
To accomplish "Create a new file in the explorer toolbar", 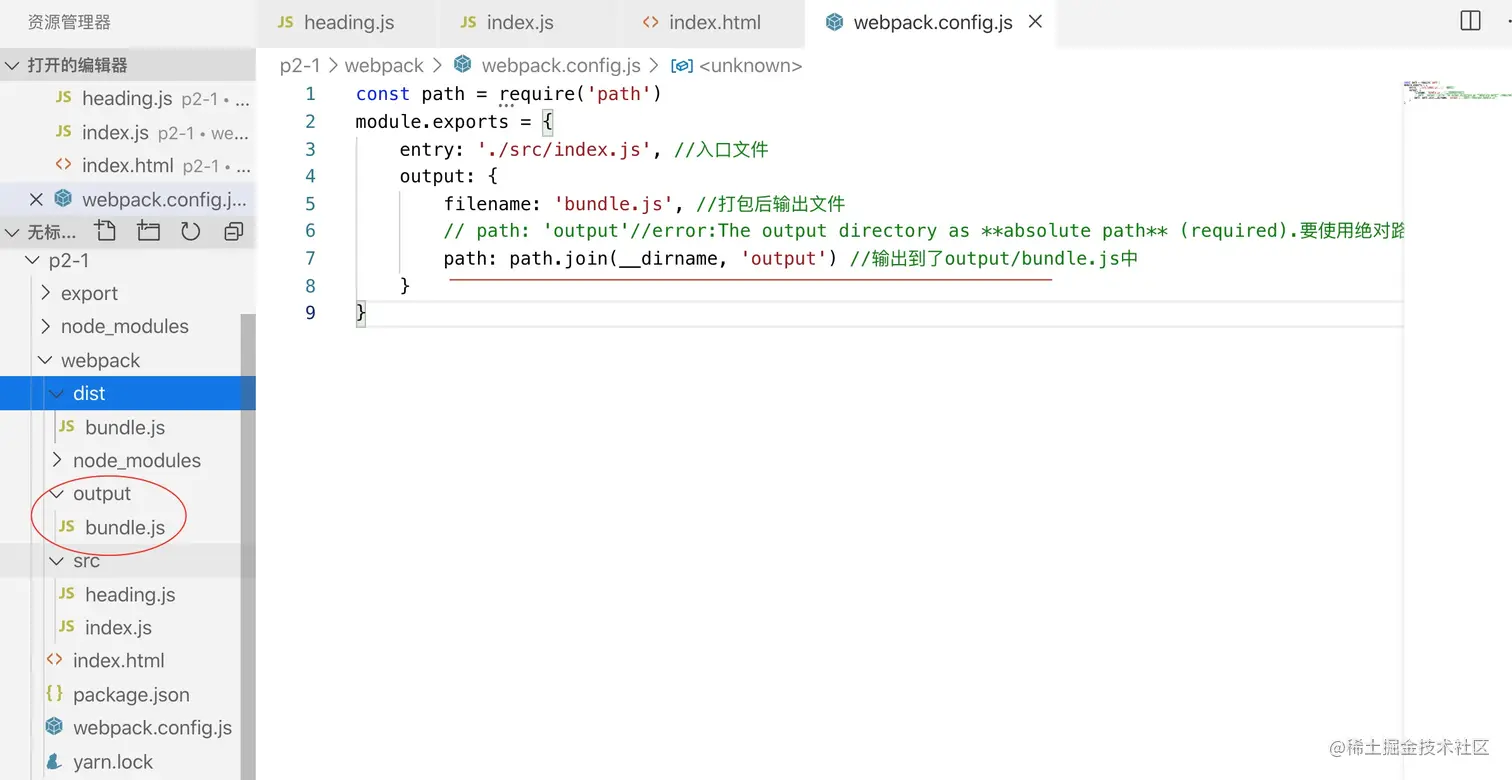I will pos(105,232).
